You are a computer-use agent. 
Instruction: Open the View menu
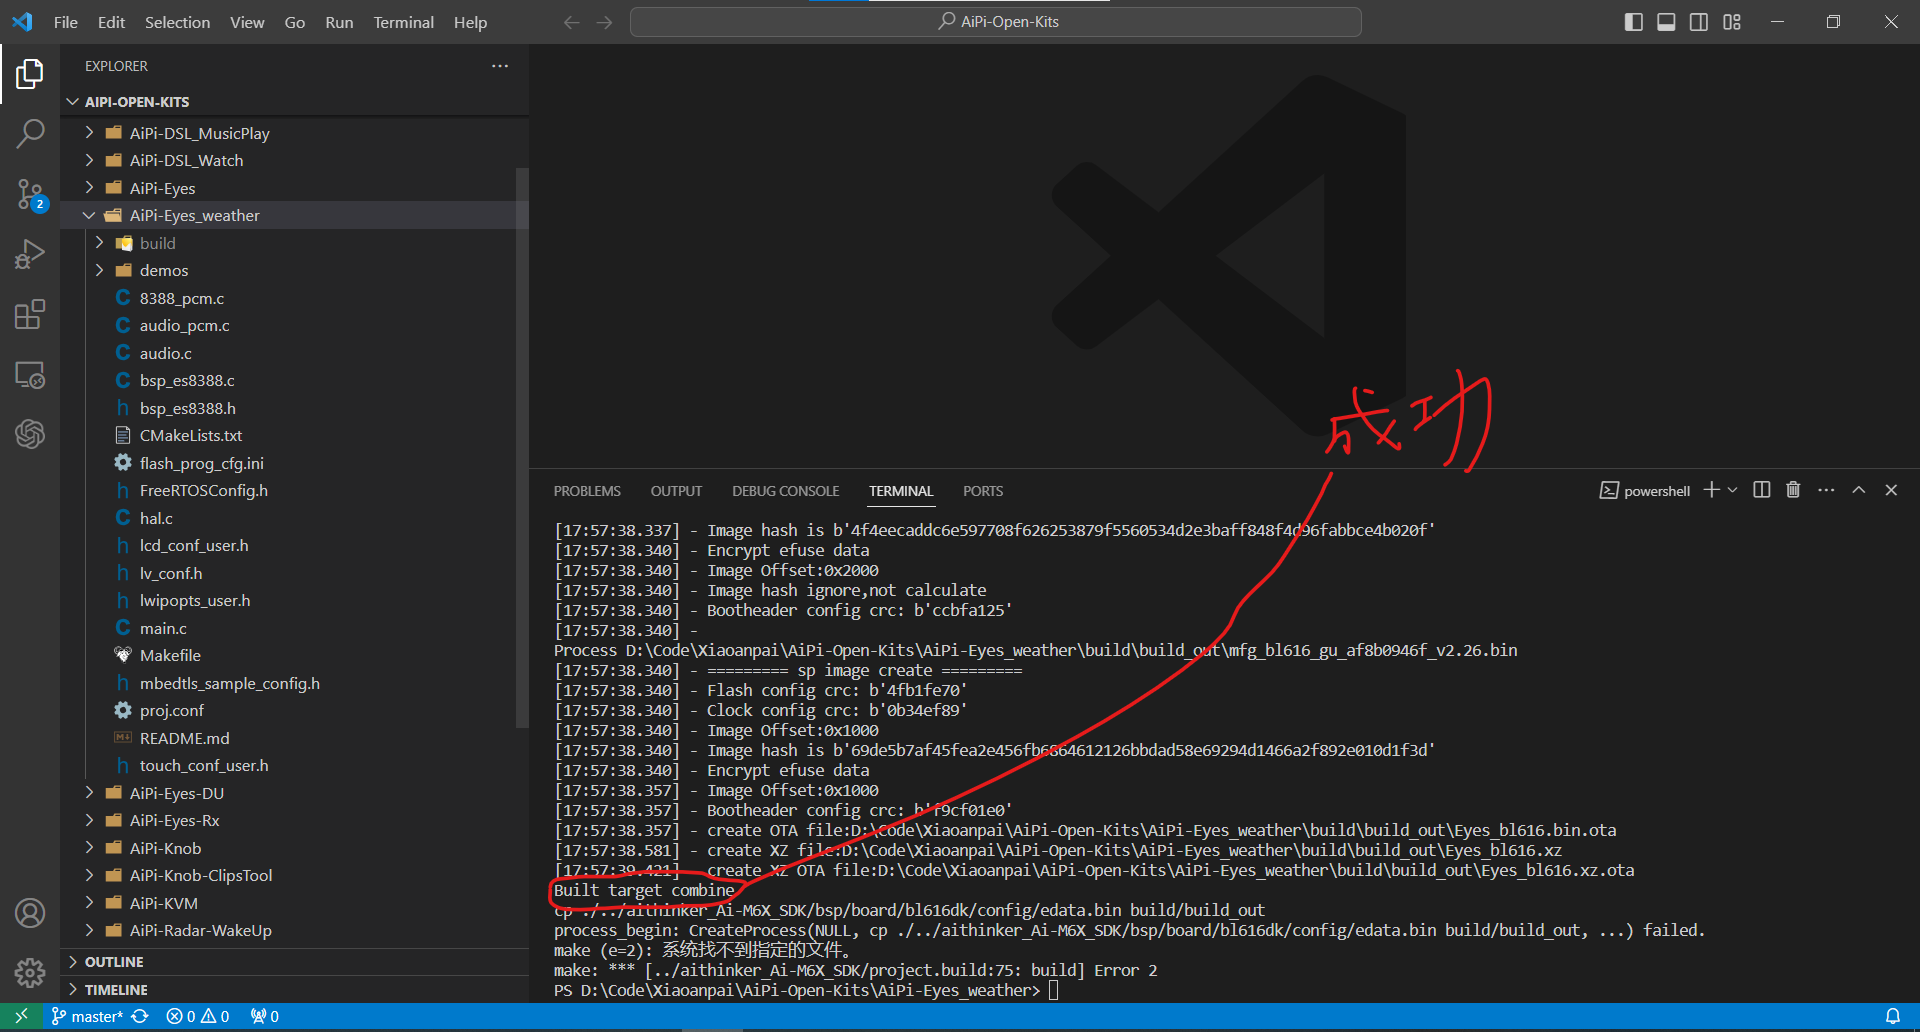(247, 22)
